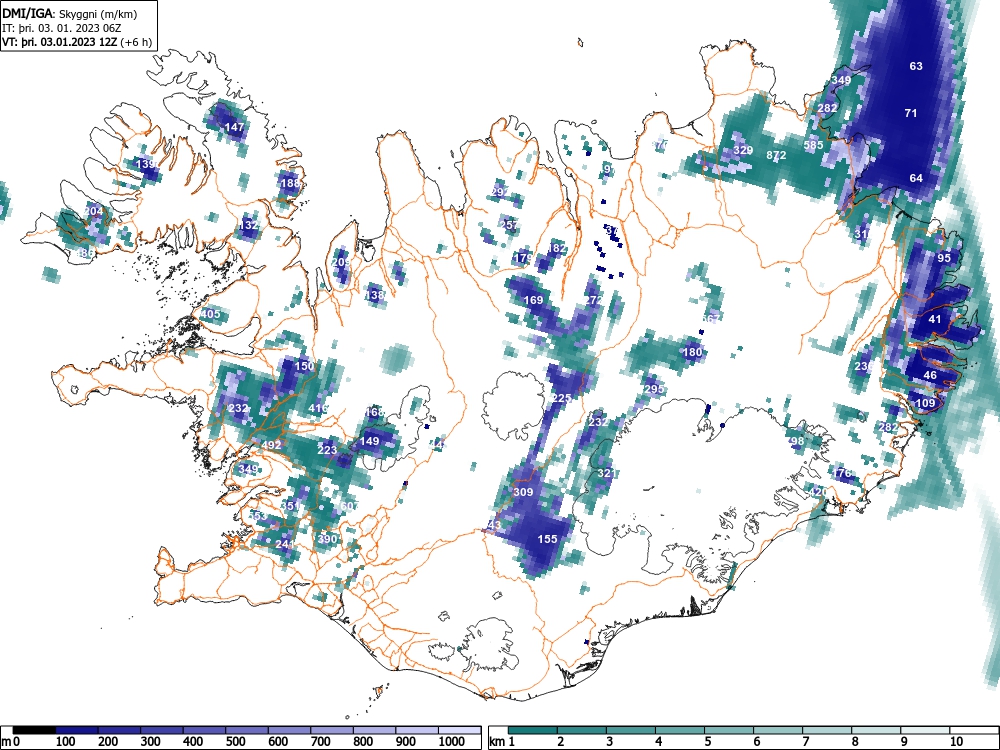Click the visibility value 223 on the map
This screenshot has width=1000, height=750.
click(327, 450)
